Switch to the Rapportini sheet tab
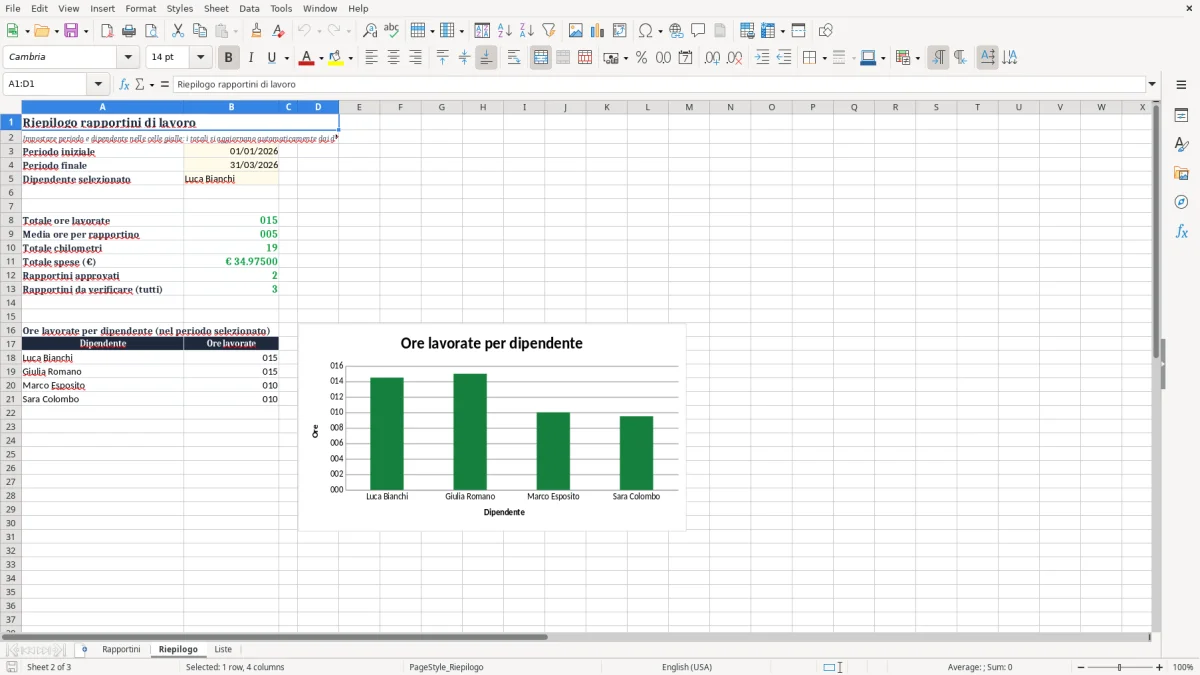1200x675 pixels. 121,650
